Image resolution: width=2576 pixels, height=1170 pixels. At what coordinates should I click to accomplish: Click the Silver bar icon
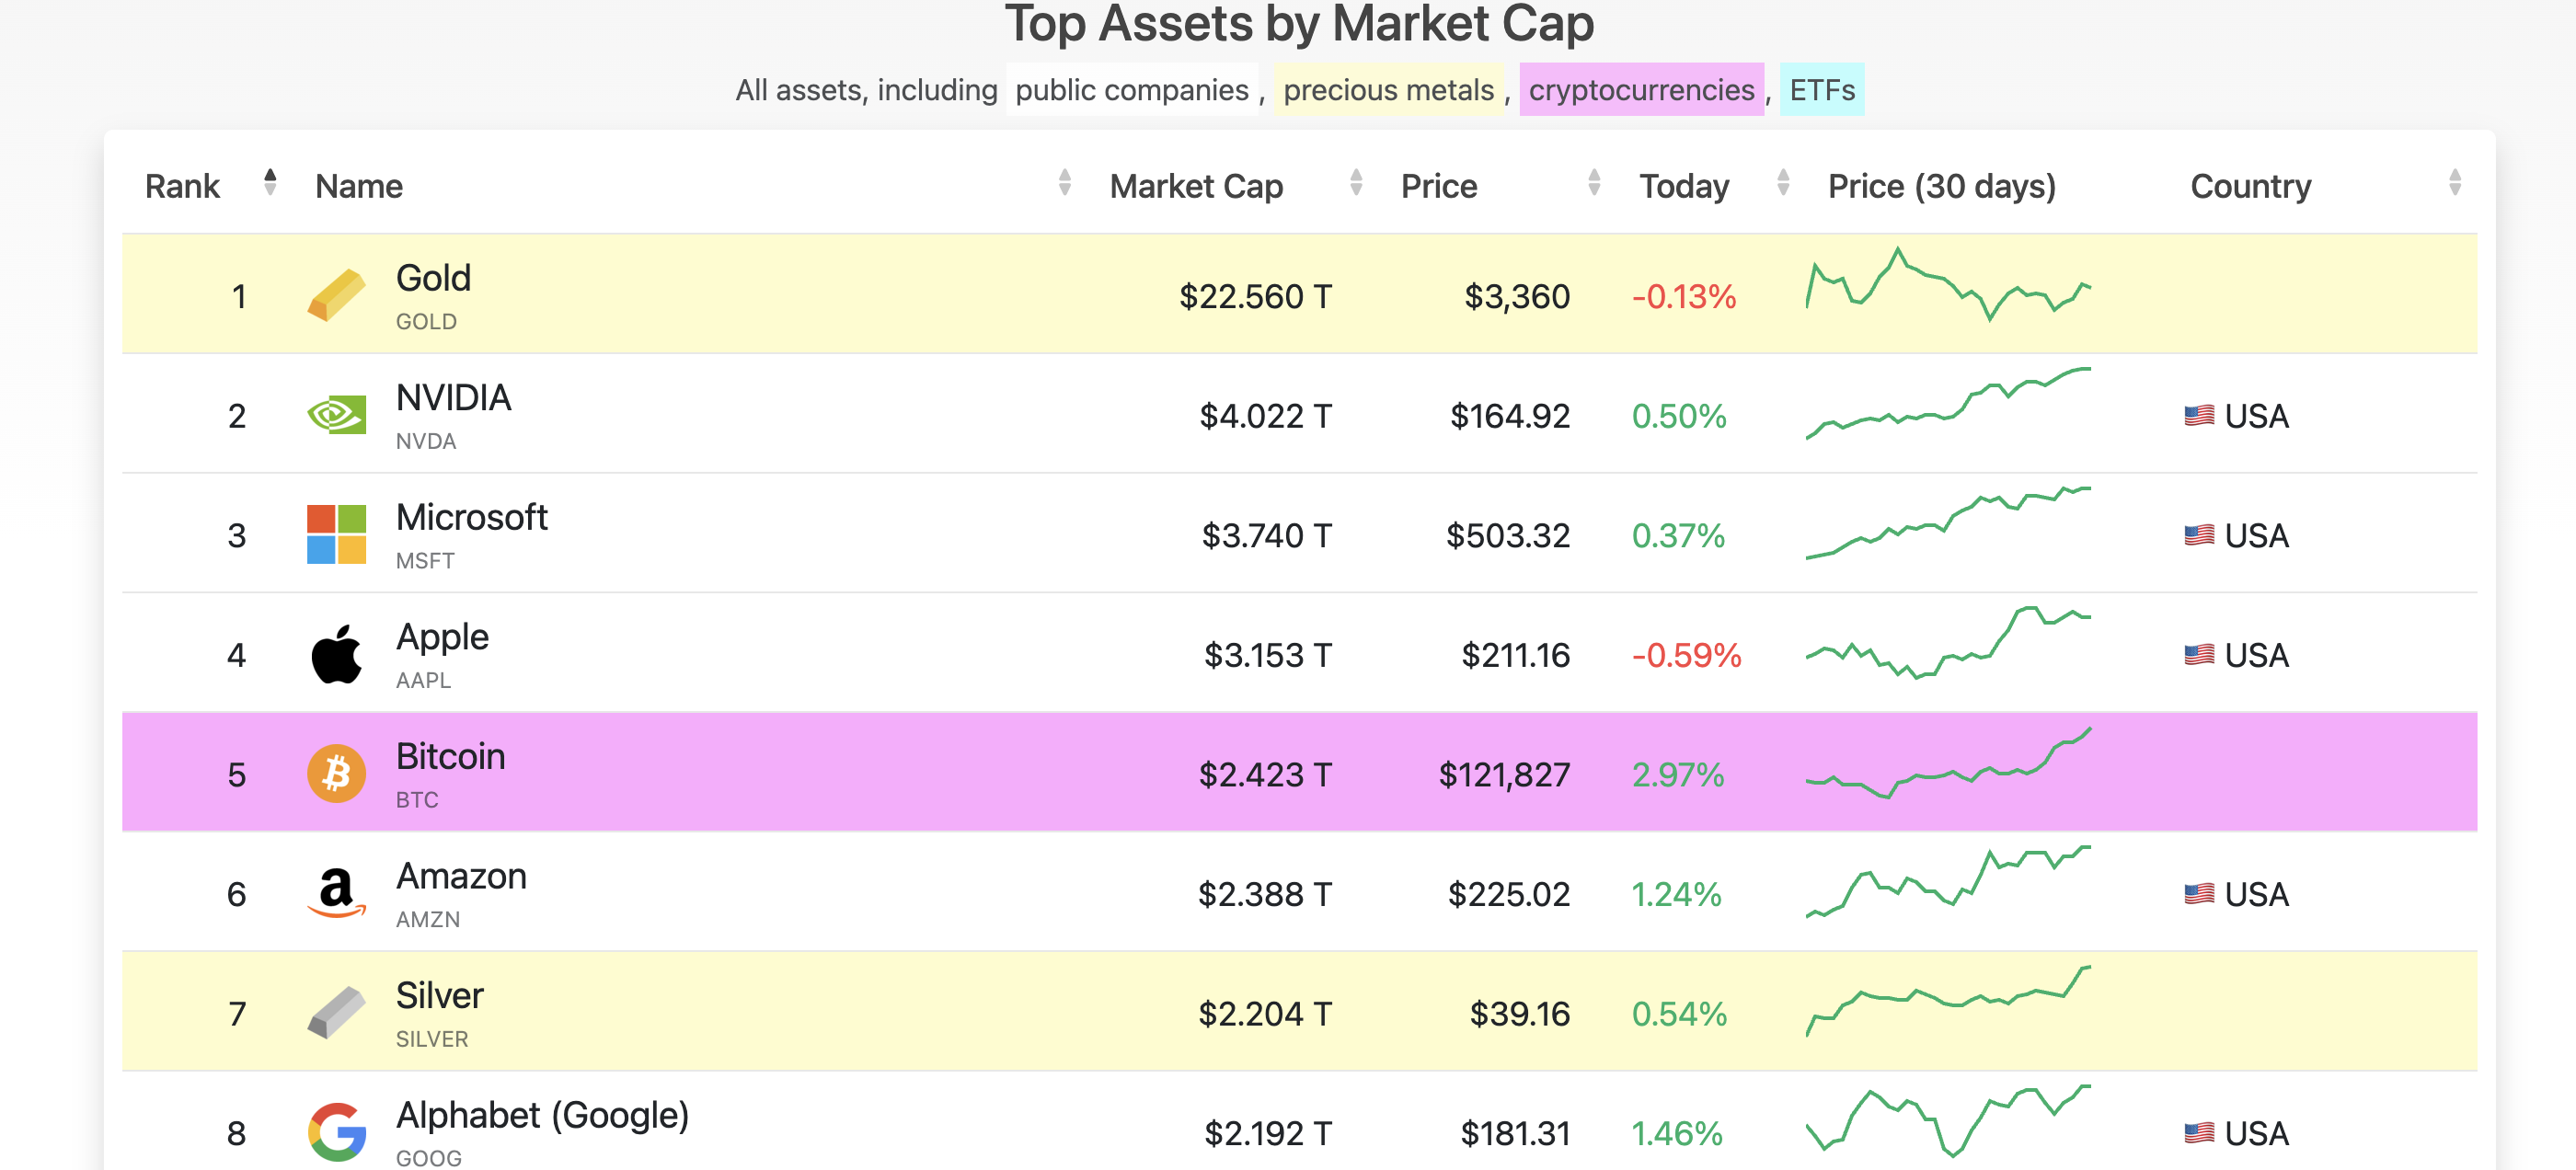pos(337,1013)
